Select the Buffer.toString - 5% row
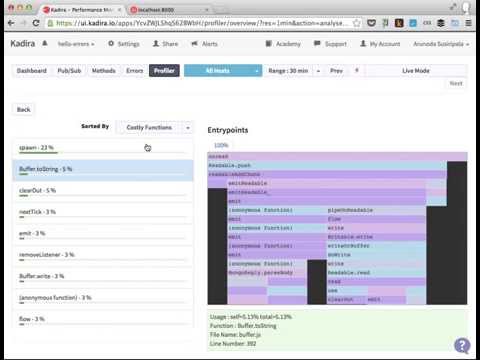This screenshot has height=360, width=480. pyautogui.click(x=103, y=170)
